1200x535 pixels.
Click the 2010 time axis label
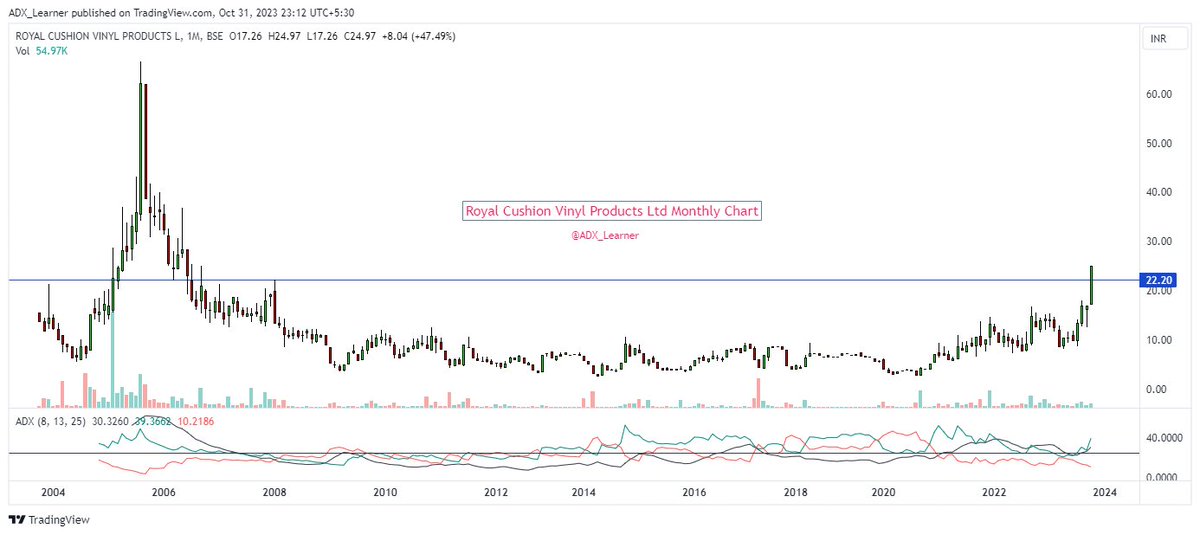385,493
